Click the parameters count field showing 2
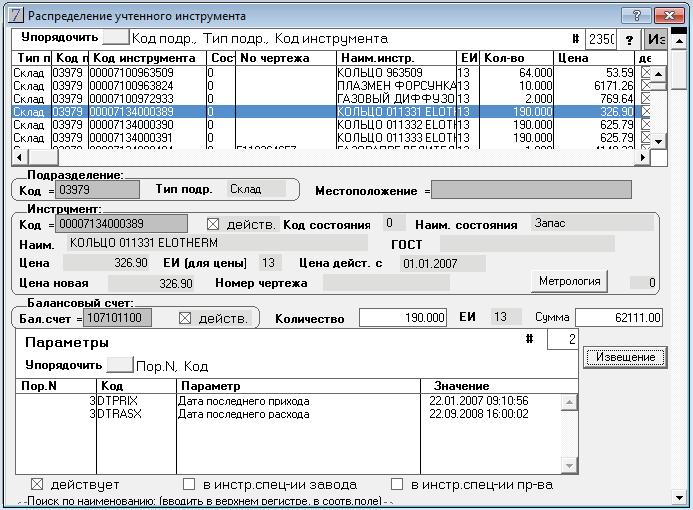The image size is (693, 510). click(562, 339)
